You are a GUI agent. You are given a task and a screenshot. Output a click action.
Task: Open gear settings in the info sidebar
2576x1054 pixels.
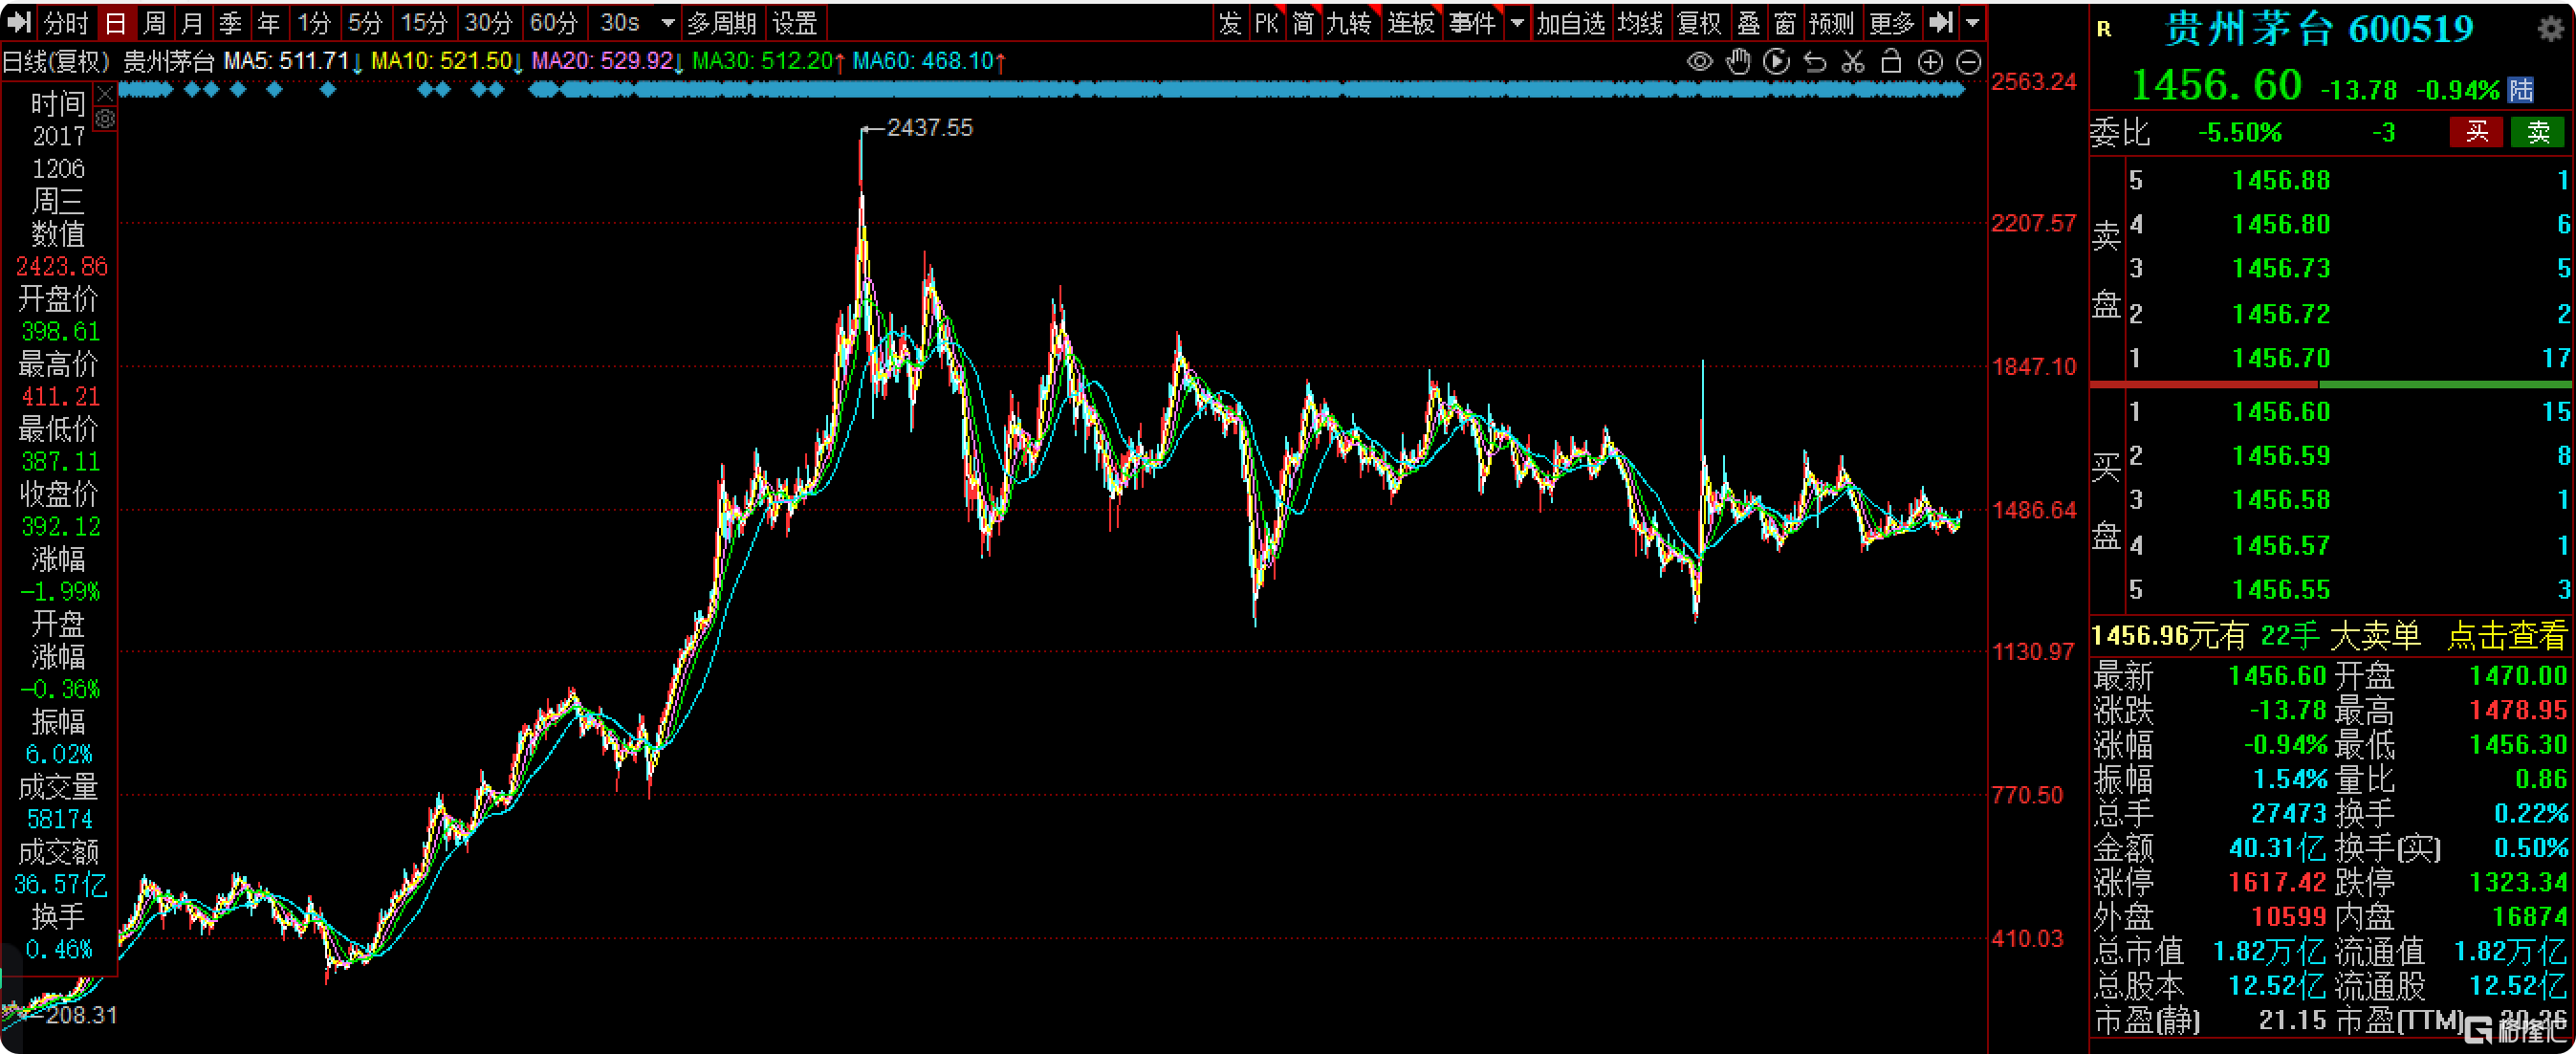105,120
